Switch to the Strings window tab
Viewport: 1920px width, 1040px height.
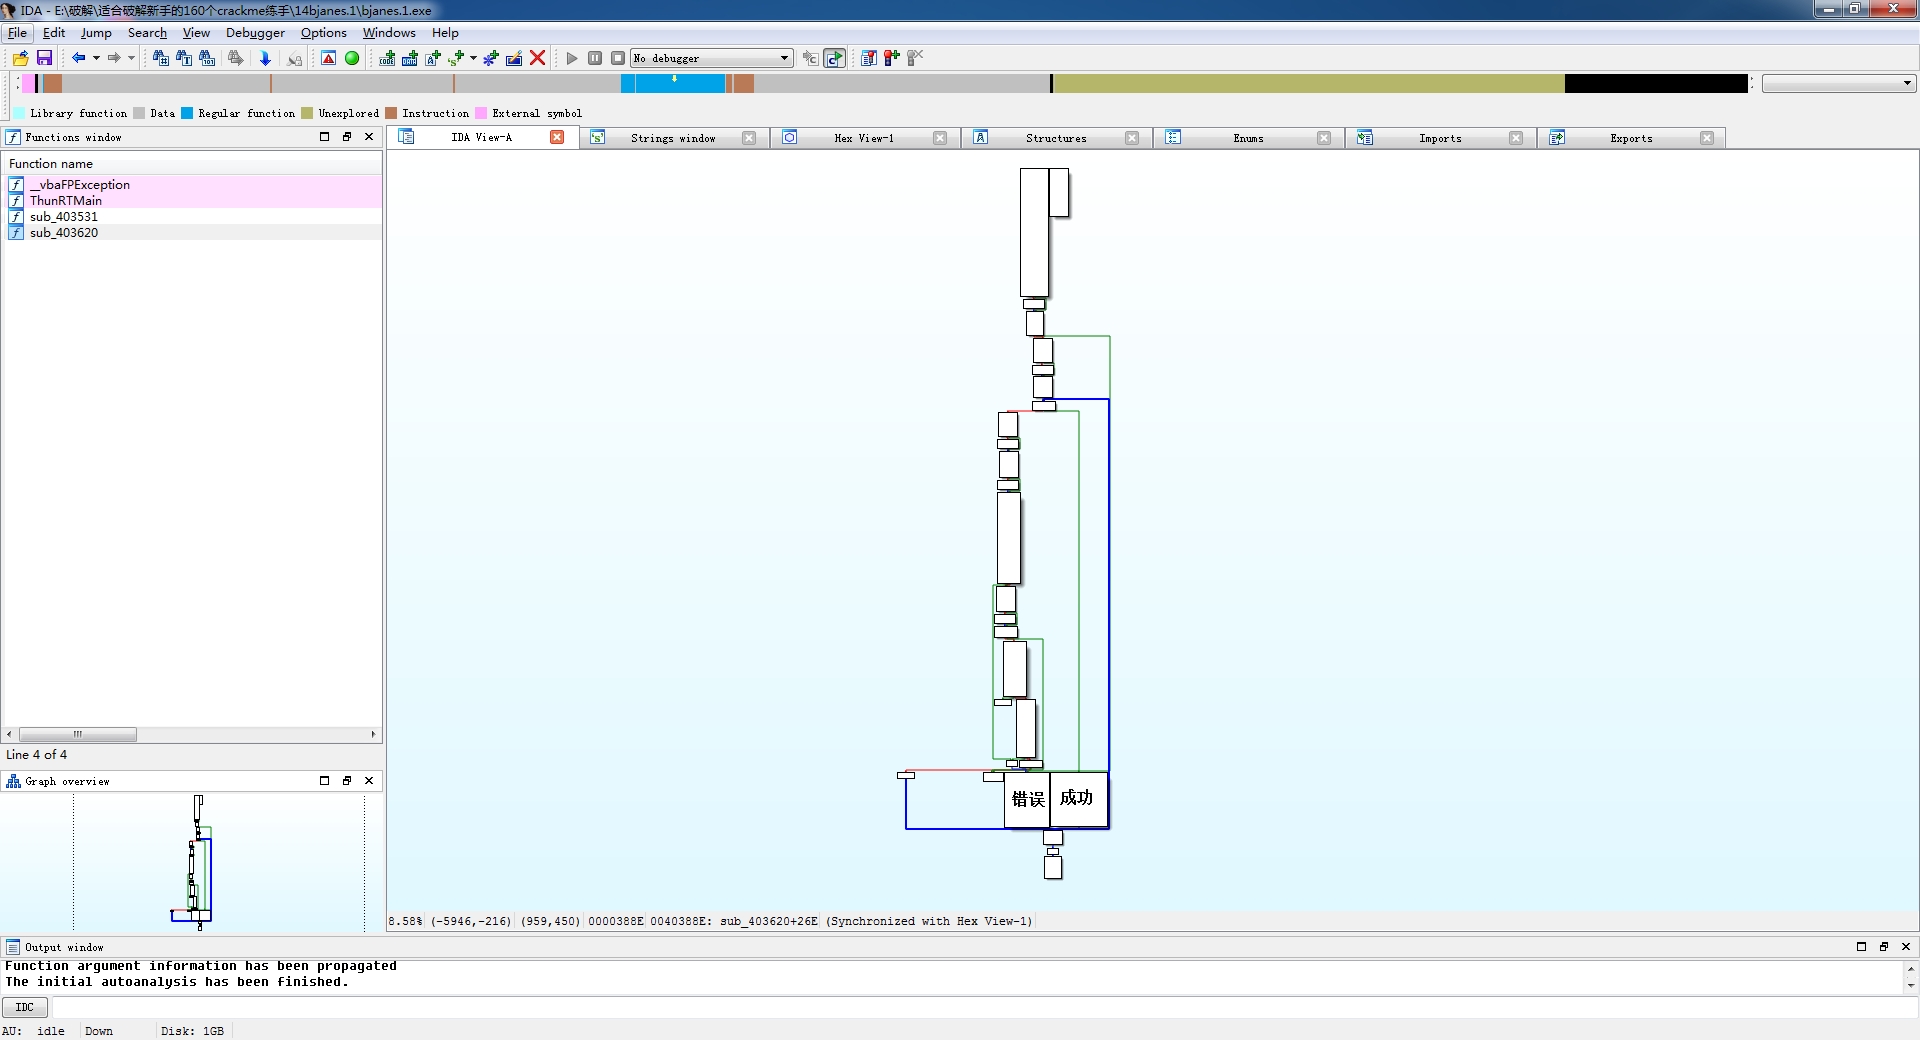[673, 138]
